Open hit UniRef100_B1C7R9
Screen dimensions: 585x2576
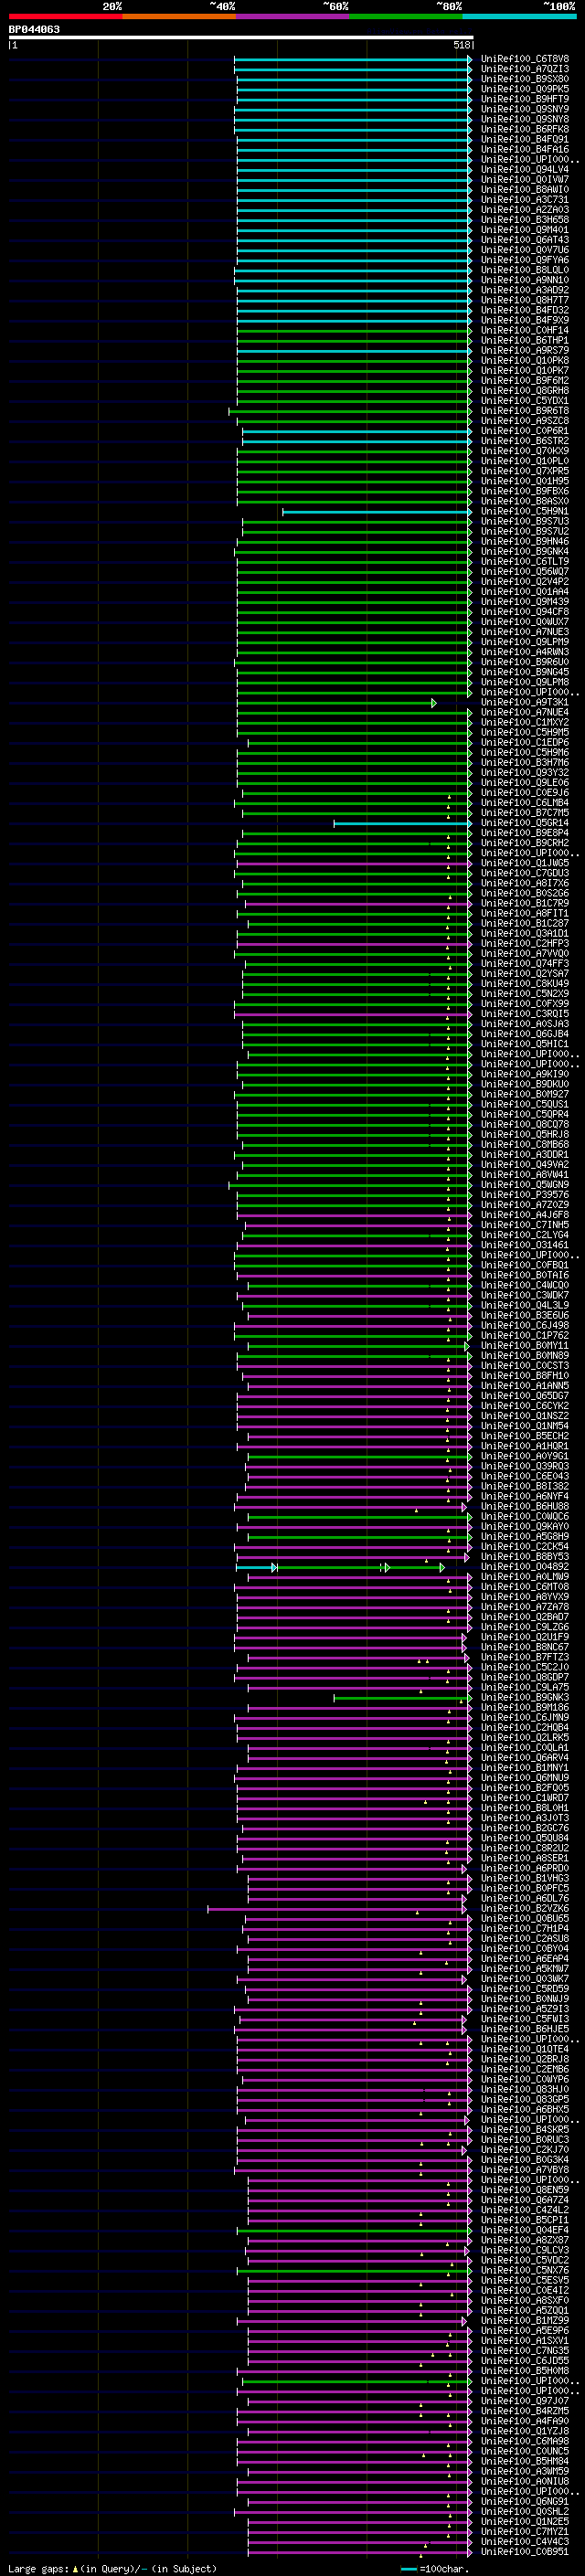coord(525,903)
